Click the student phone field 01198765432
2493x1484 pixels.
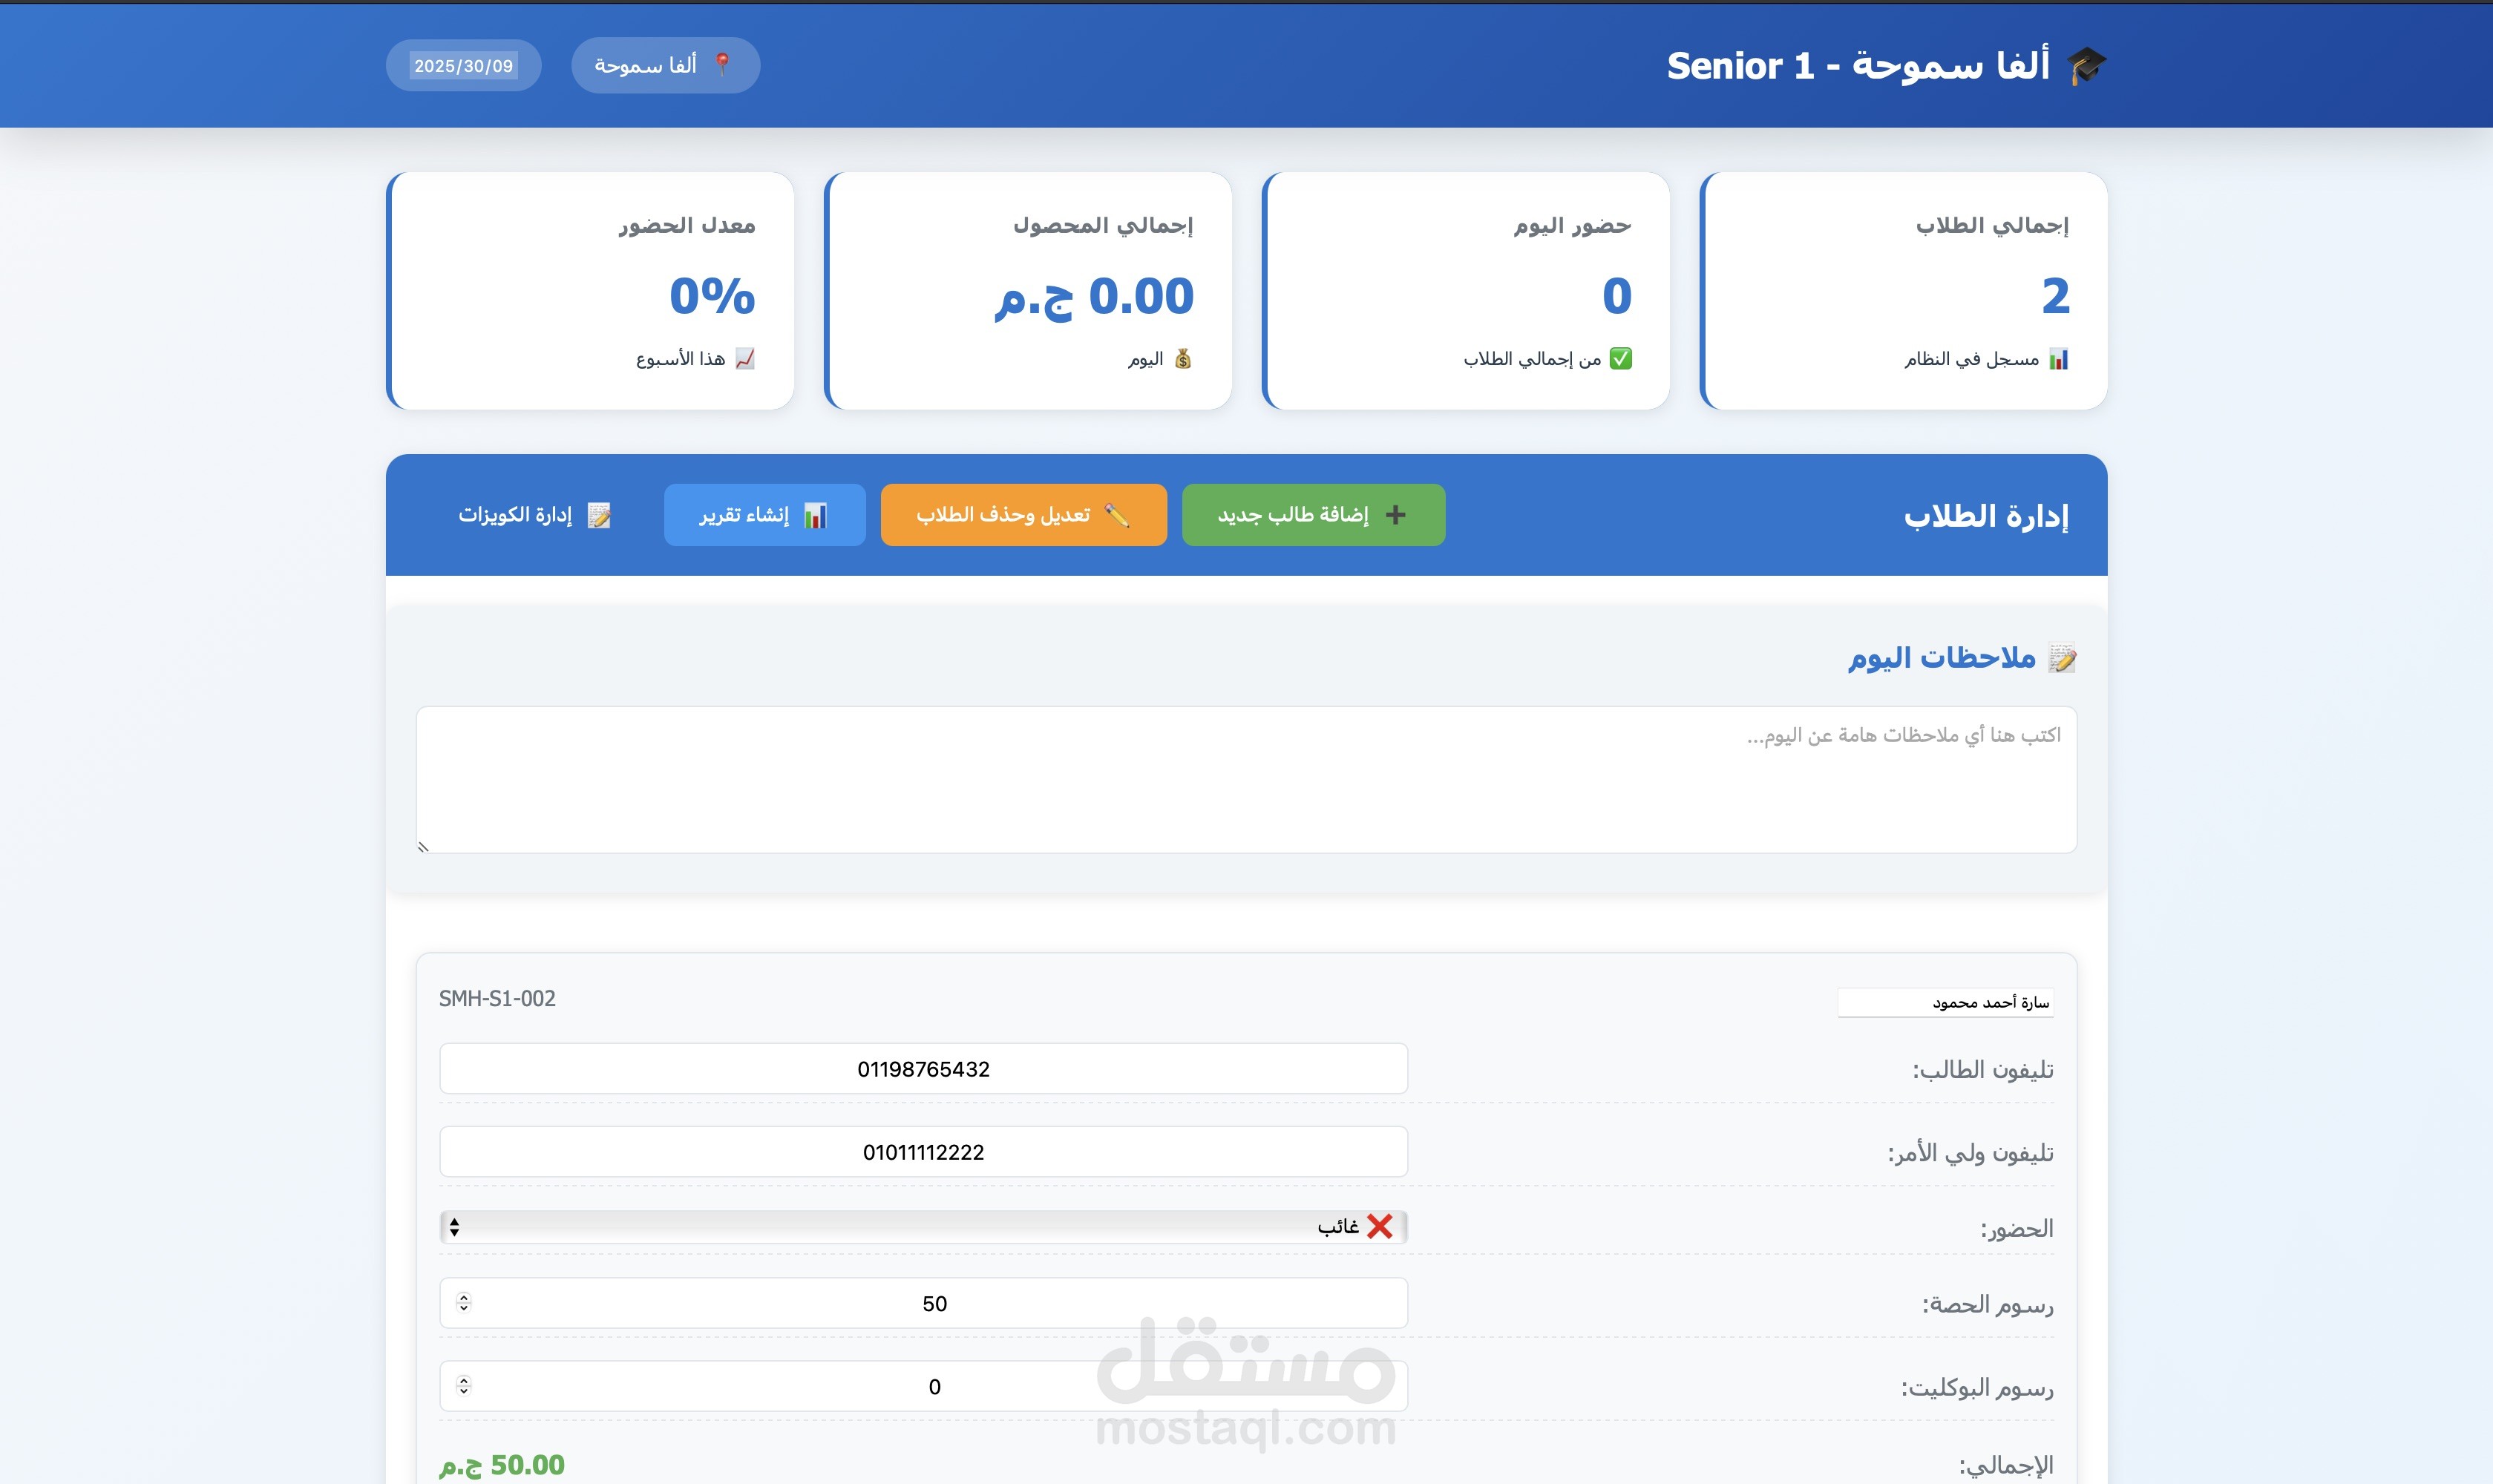coord(923,1069)
